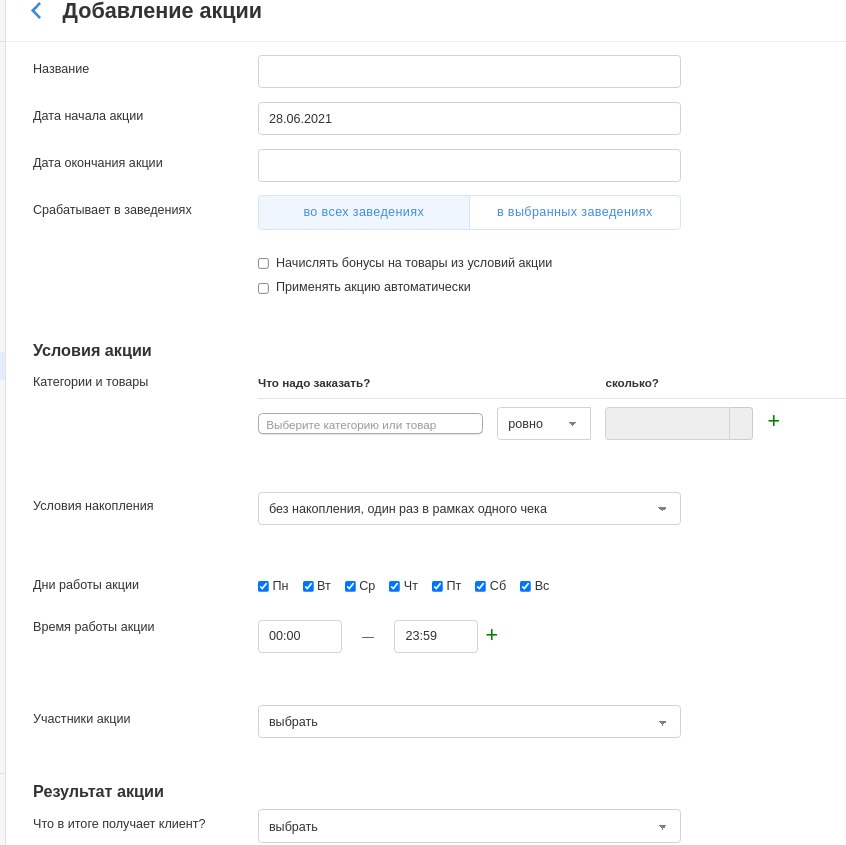The image size is (846, 845).
Task: Add another category condition with the green plus
Action: (773, 421)
